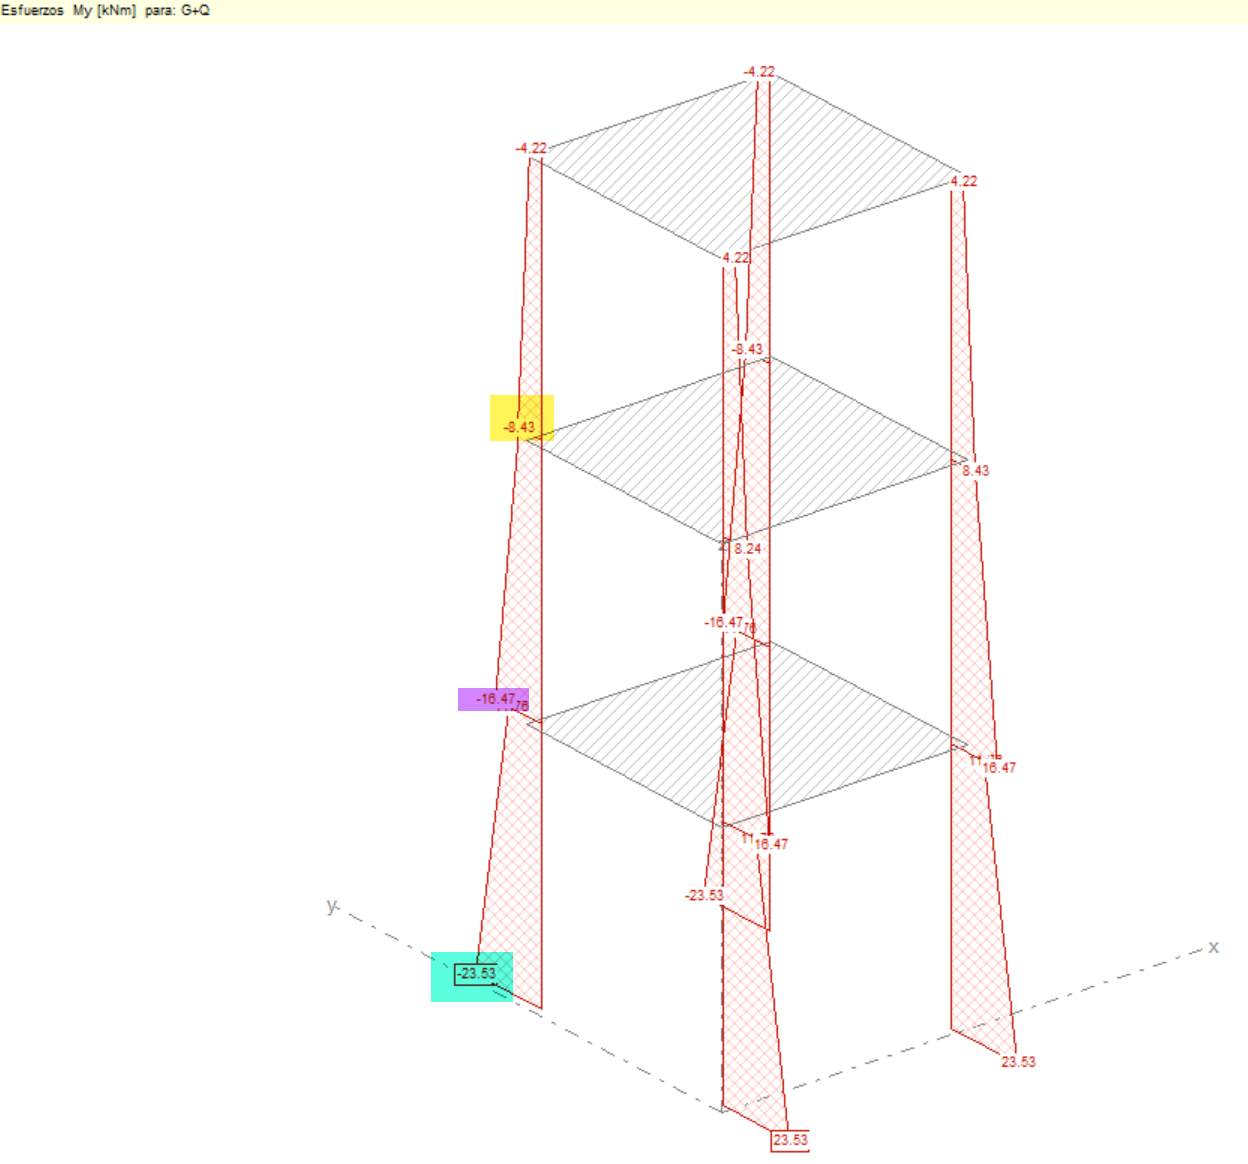Select the boxed 23.53 value at front column base

point(790,1140)
